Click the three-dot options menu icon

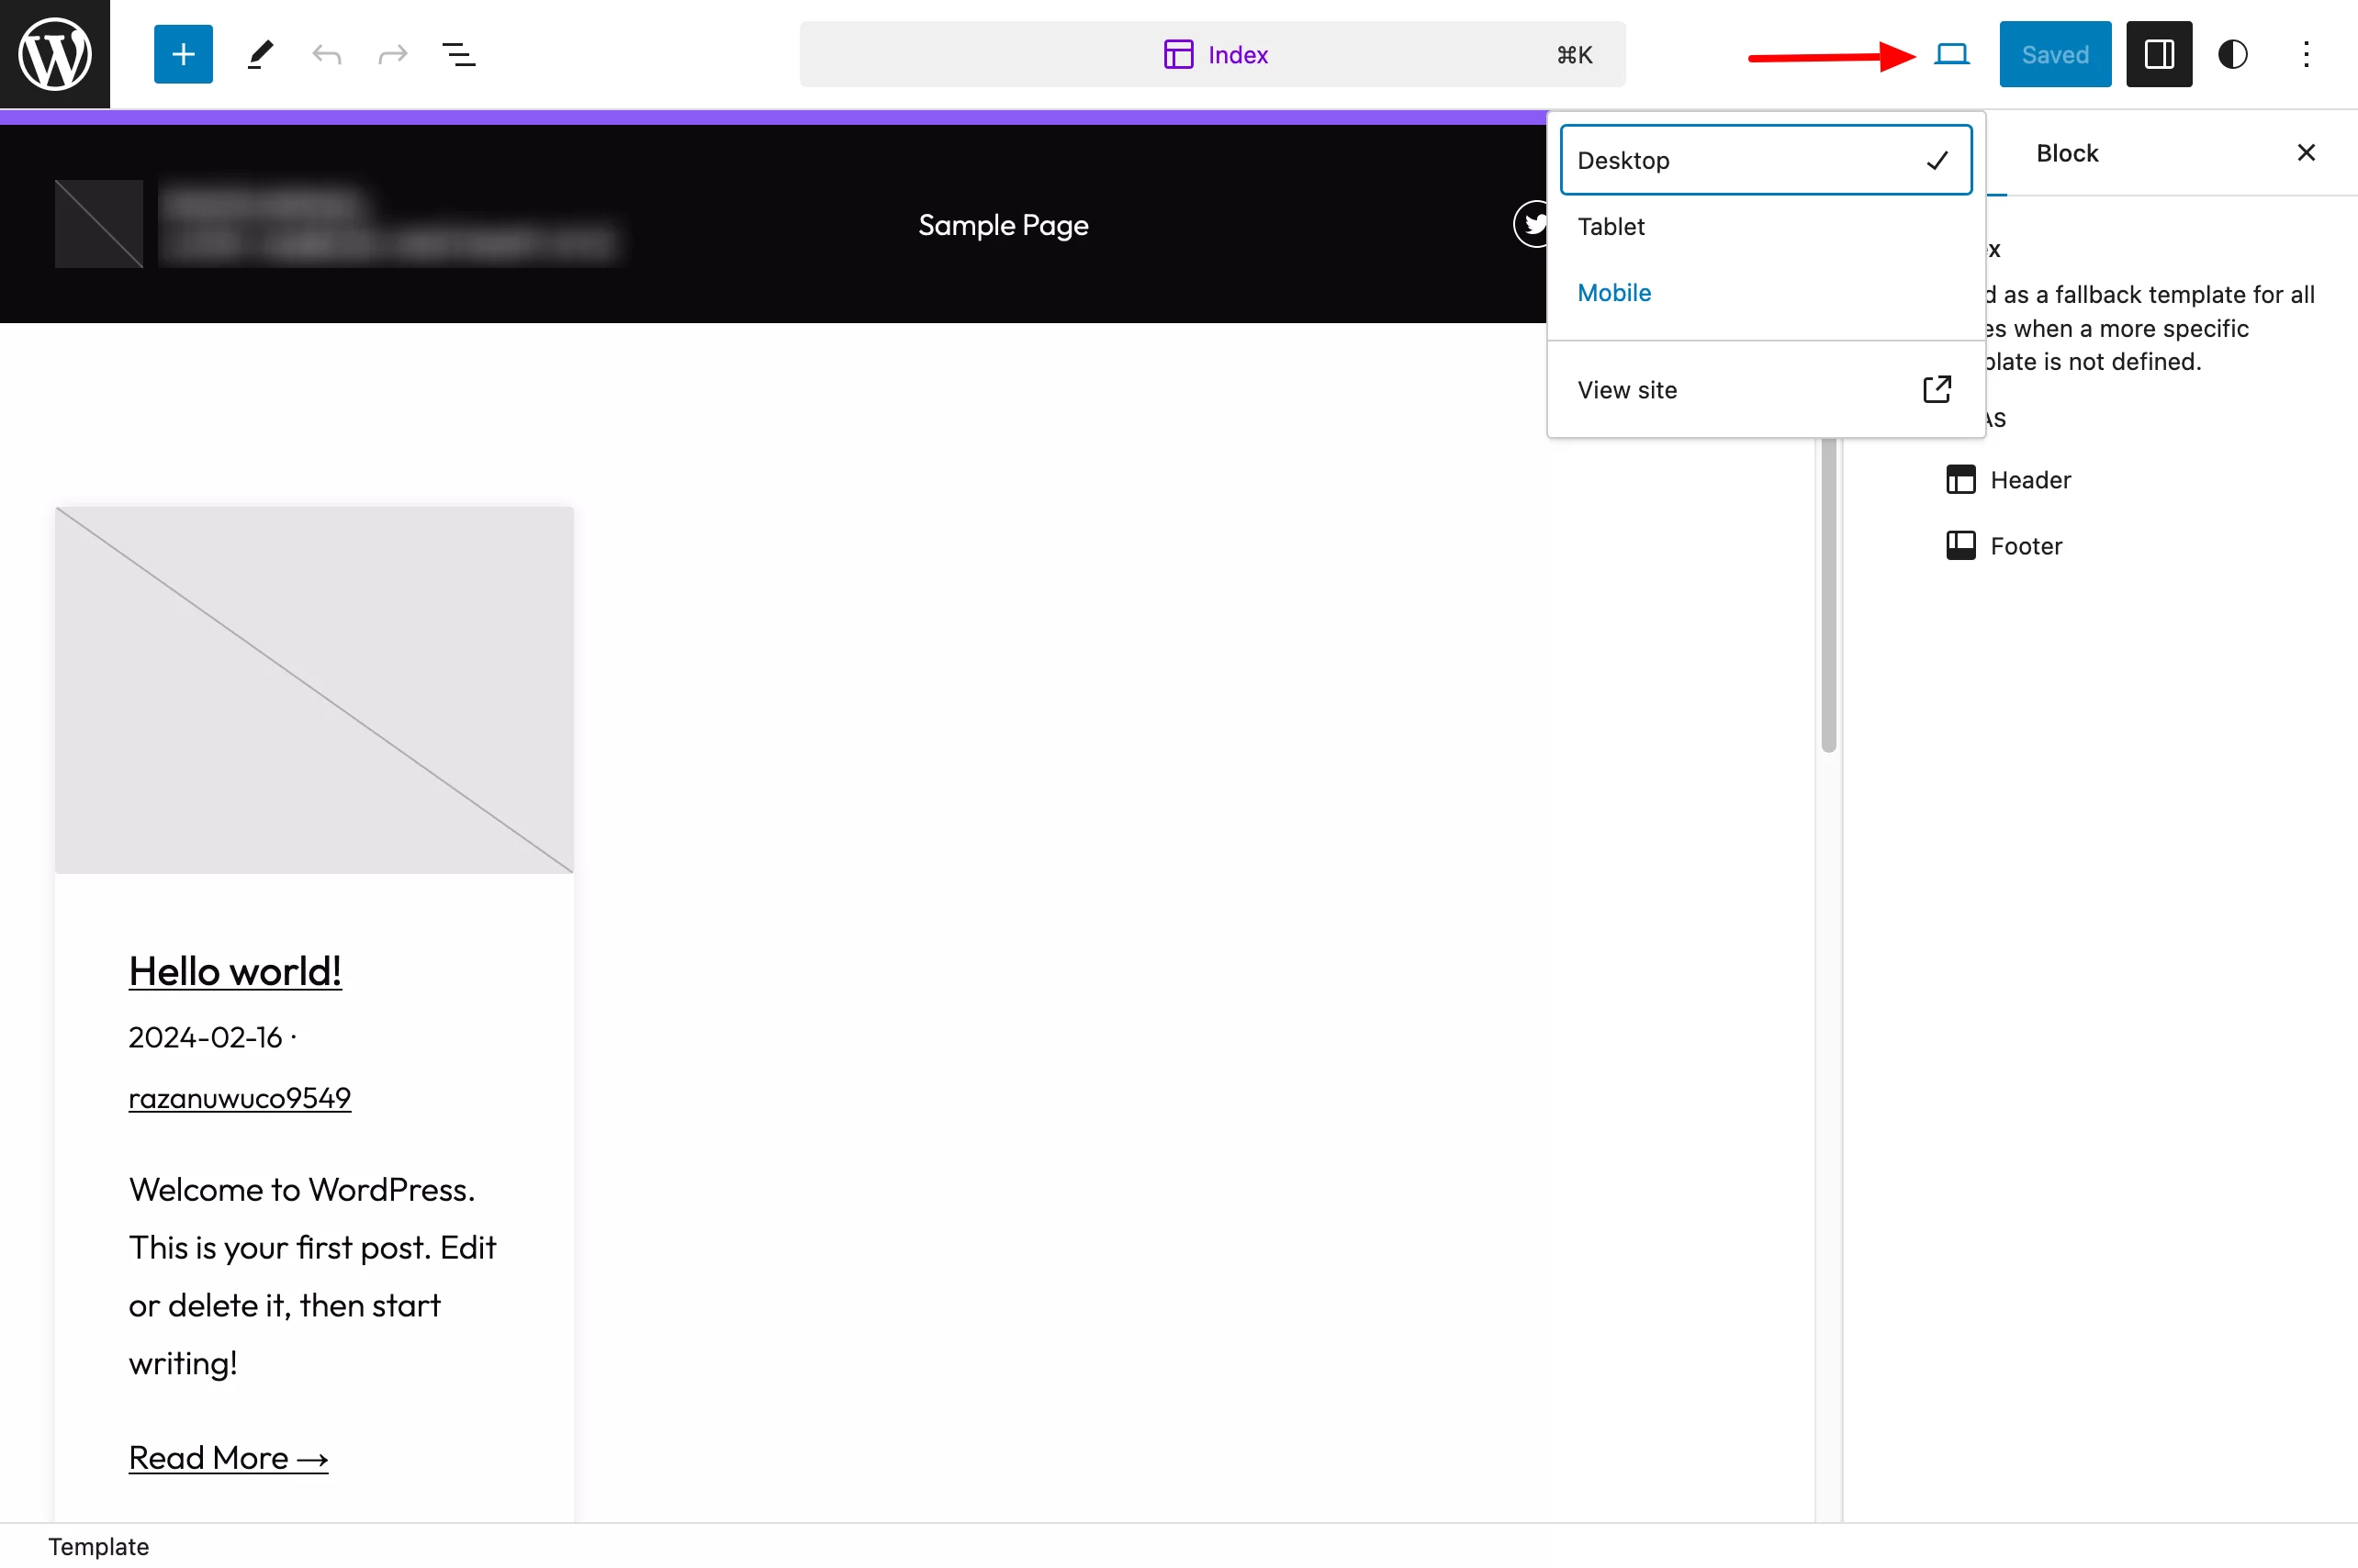(2307, 52)
